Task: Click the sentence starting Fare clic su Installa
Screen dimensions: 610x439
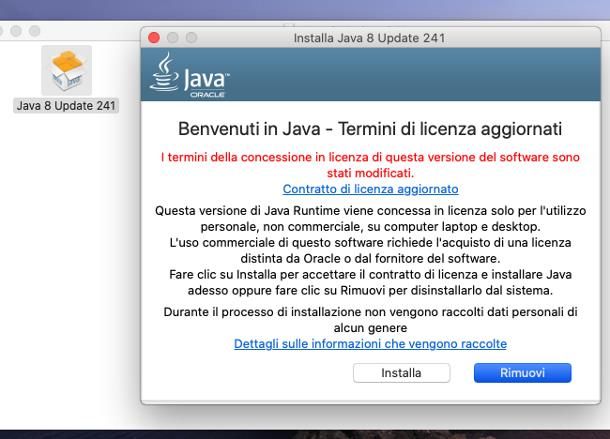Action: (x=370, y=283)
